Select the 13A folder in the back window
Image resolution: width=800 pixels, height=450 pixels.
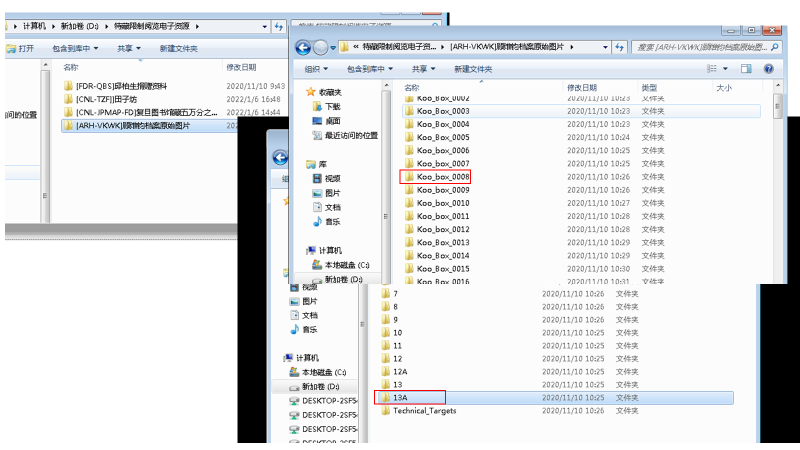pyautogui.click(x=555, y=397)
